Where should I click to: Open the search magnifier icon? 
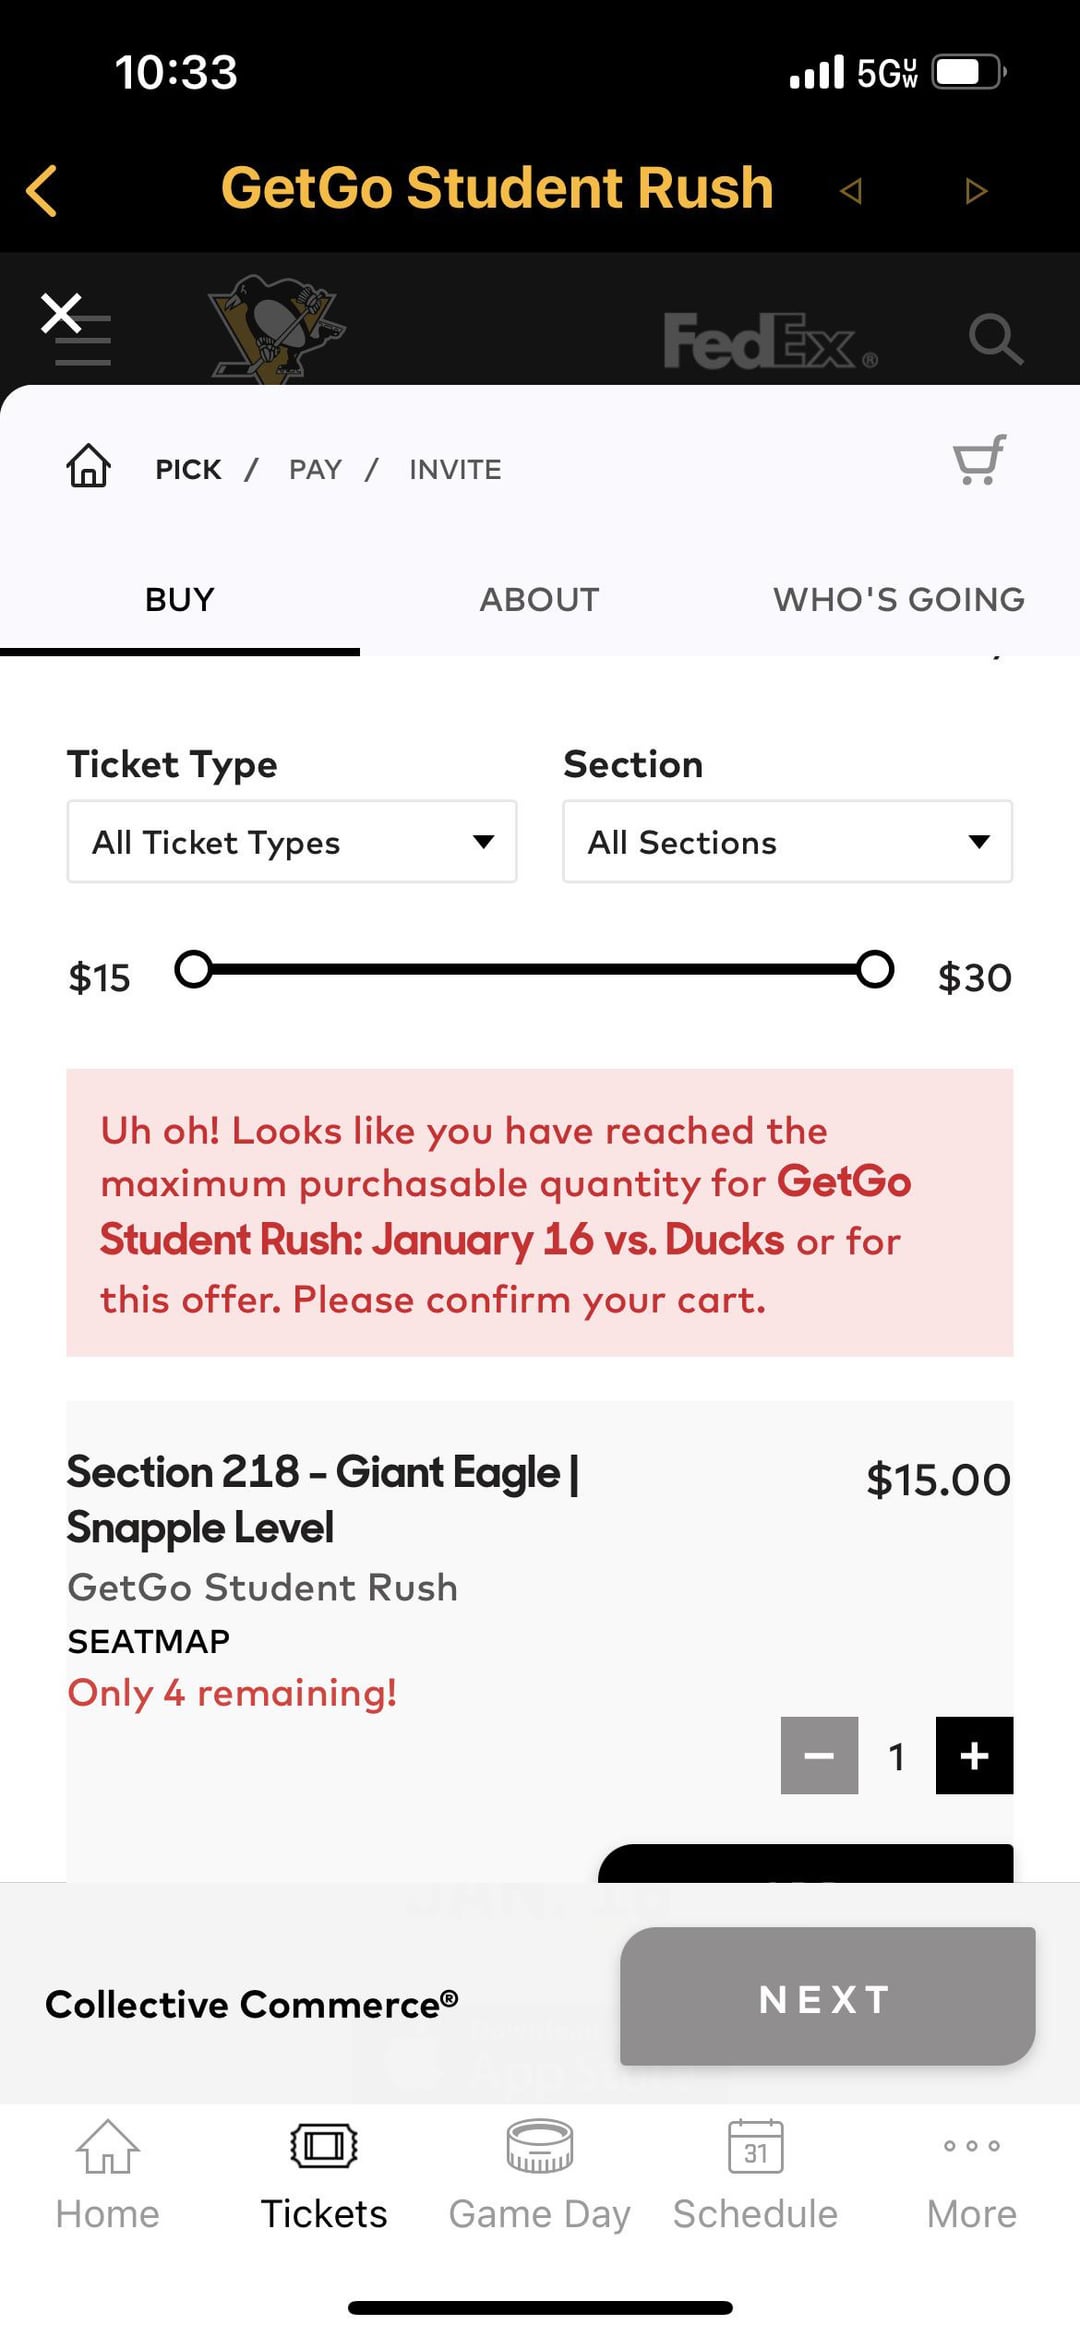click(x=995, y=340)
